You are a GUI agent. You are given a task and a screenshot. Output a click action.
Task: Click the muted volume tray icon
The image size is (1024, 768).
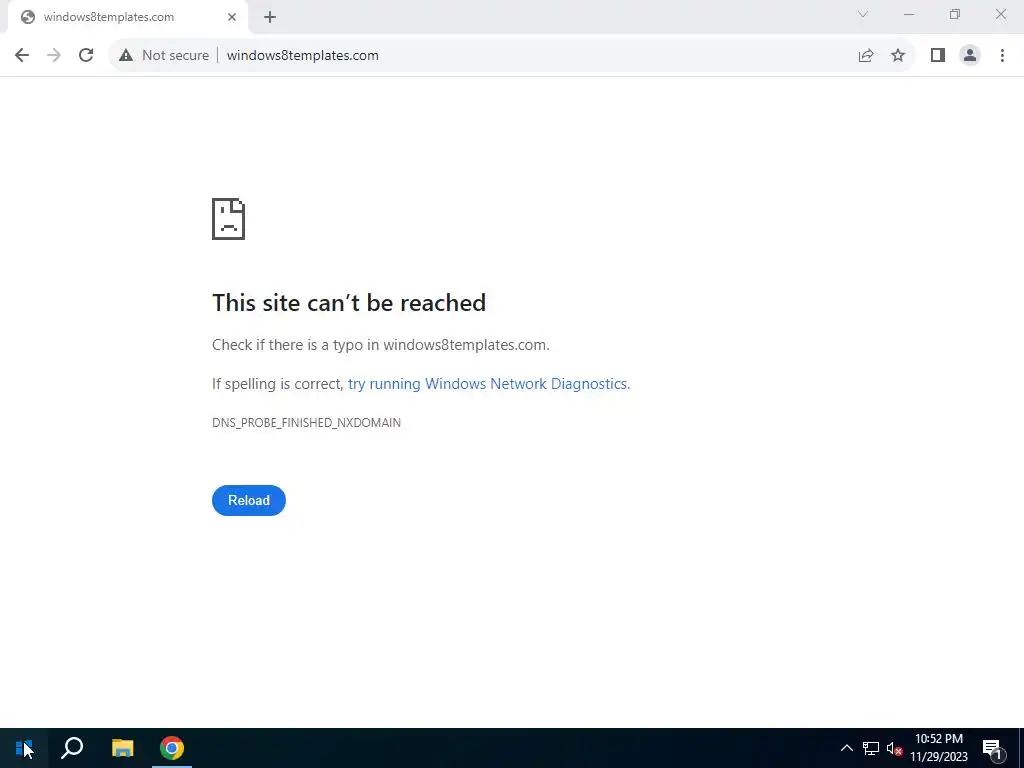894,748
